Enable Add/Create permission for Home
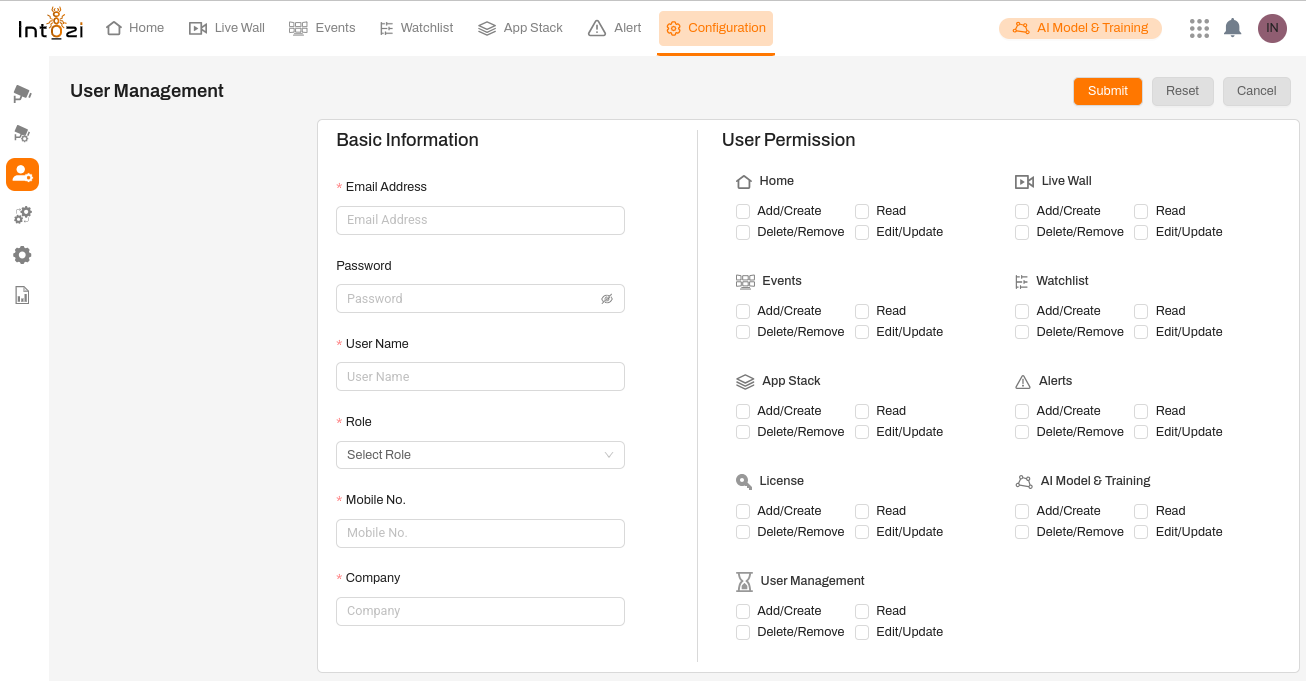The width and height of the screenshot is (1306, 681). coord(743,211)
